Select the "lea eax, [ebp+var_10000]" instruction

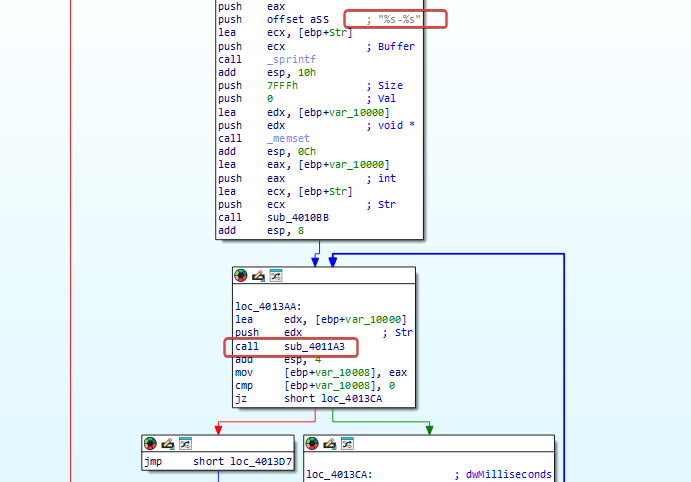(304, 164)
